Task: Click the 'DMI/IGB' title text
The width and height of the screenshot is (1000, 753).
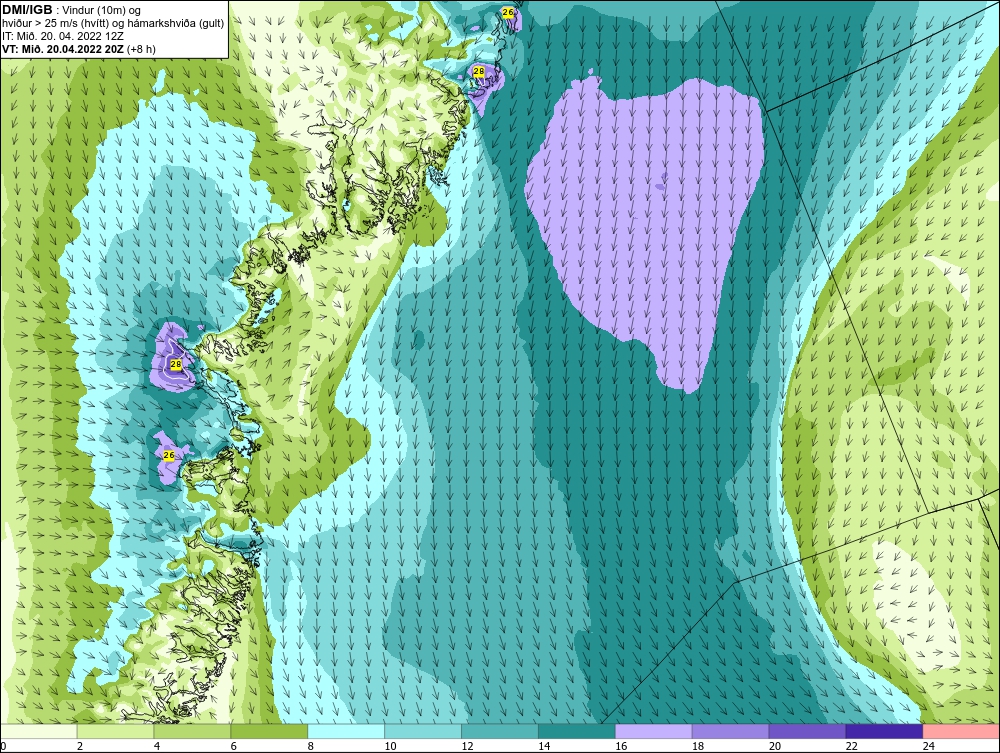Action: pos(27,10)
